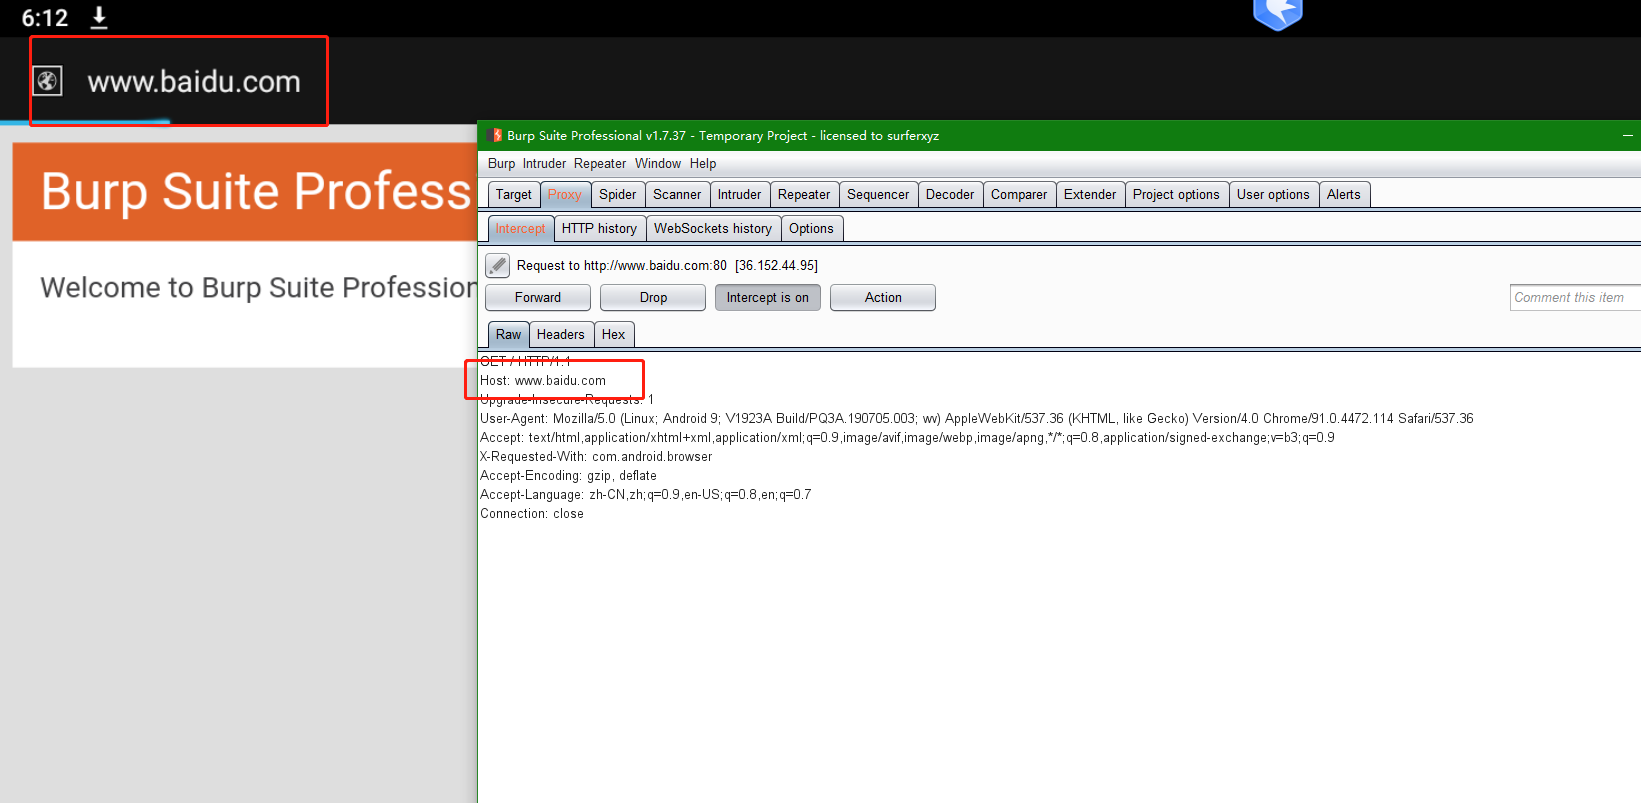Click the Burp Suite logo in title bar
Viewport: 1641px width, 803px height.
click(x=495, y=135)
